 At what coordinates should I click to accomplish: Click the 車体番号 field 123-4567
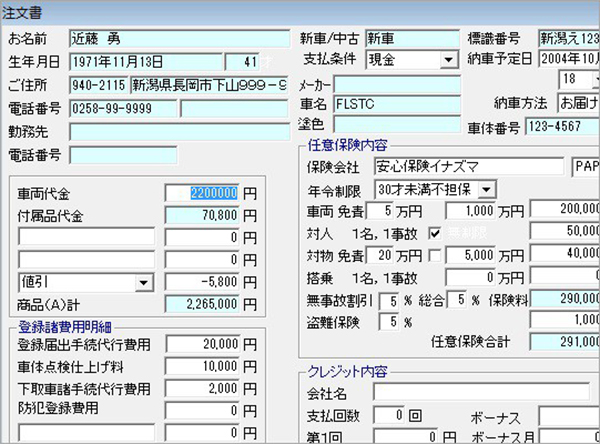click(562, 126)
